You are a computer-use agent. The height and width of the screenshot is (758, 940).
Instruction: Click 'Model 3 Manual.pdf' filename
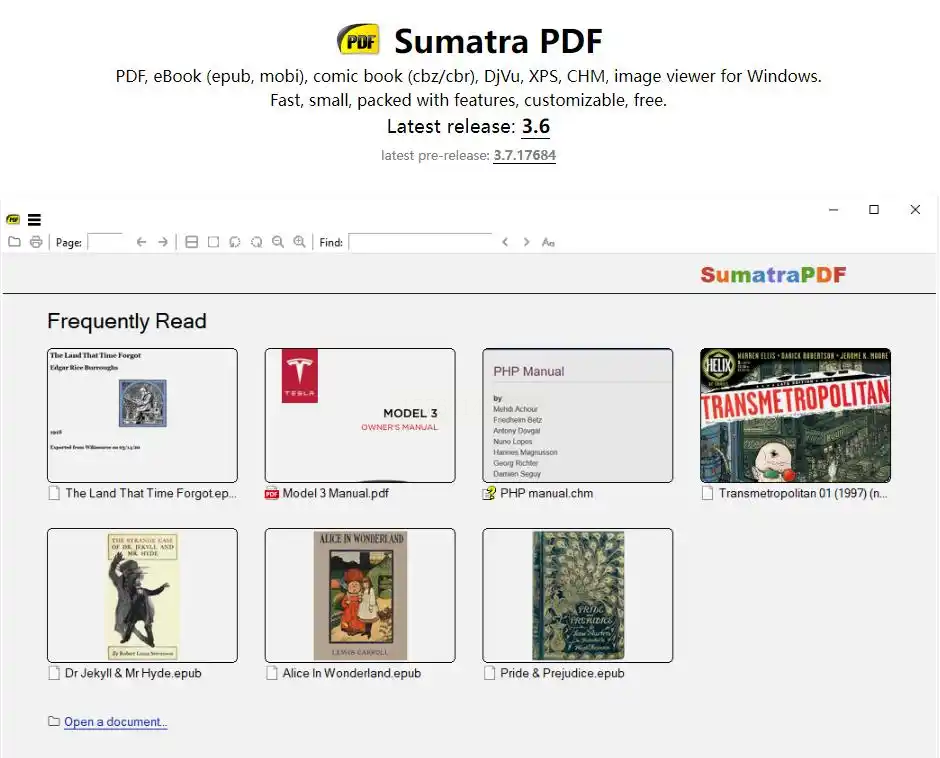point(336,493)
